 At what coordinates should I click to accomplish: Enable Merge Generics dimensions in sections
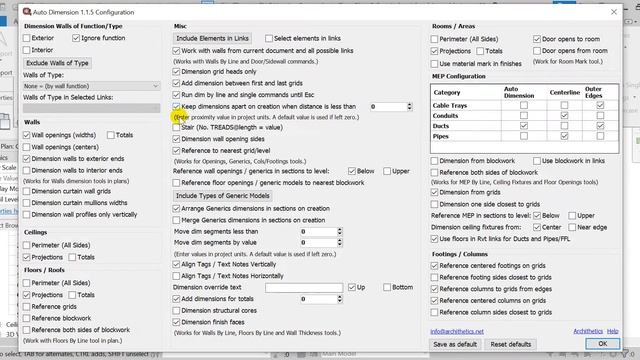176,220
